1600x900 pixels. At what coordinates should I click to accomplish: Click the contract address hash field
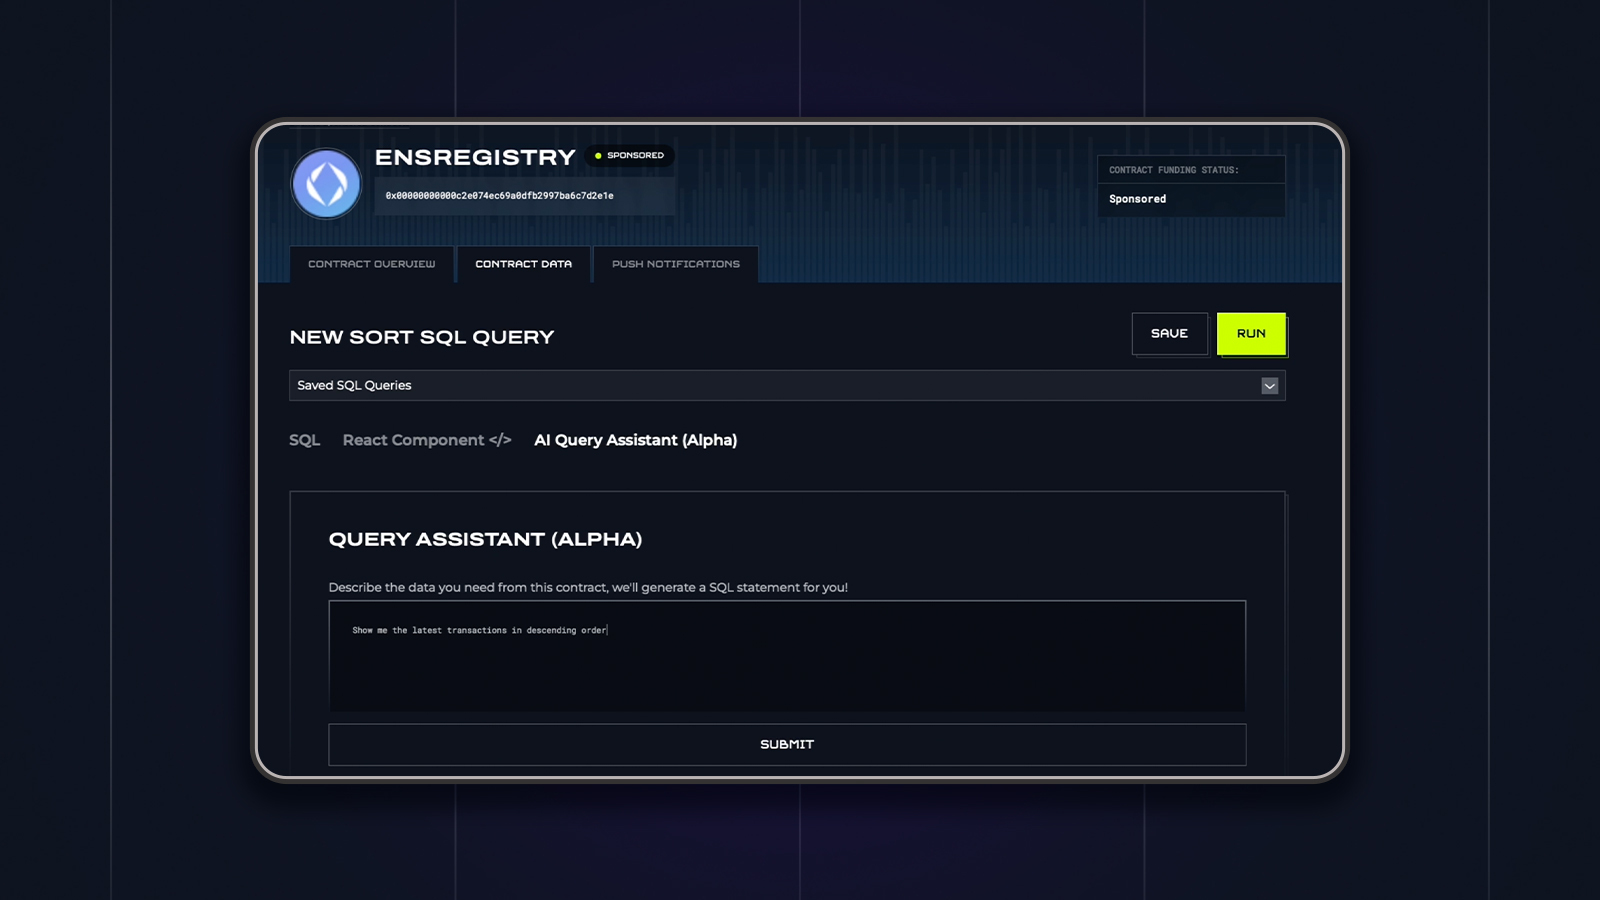pos(500,196)
